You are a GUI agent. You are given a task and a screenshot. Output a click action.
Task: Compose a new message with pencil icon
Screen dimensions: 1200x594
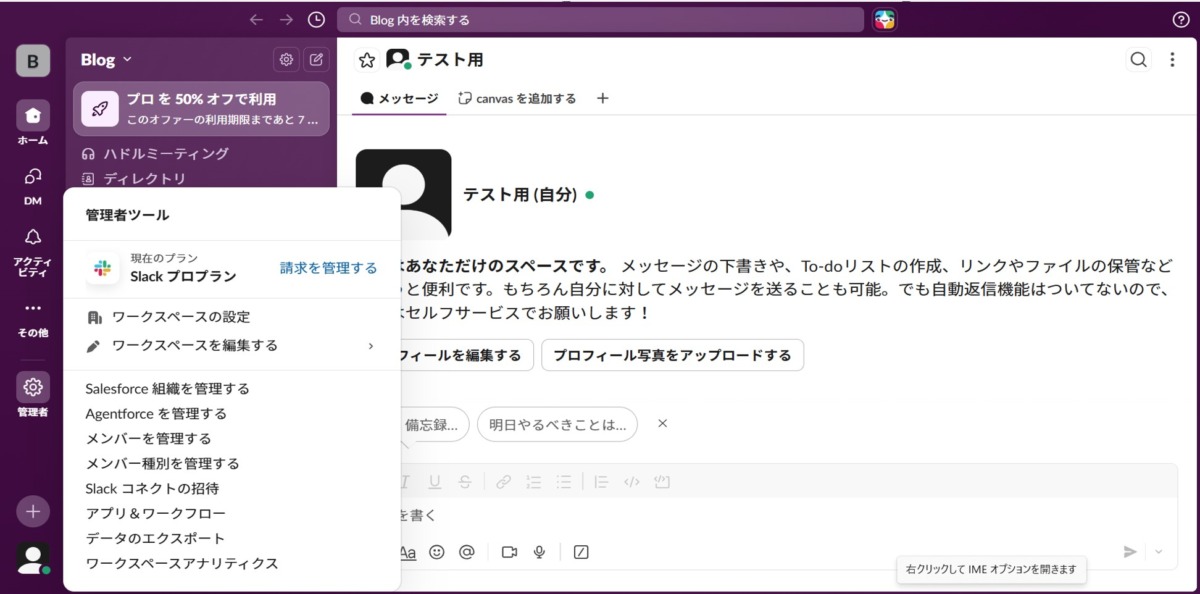coord(316,60)
